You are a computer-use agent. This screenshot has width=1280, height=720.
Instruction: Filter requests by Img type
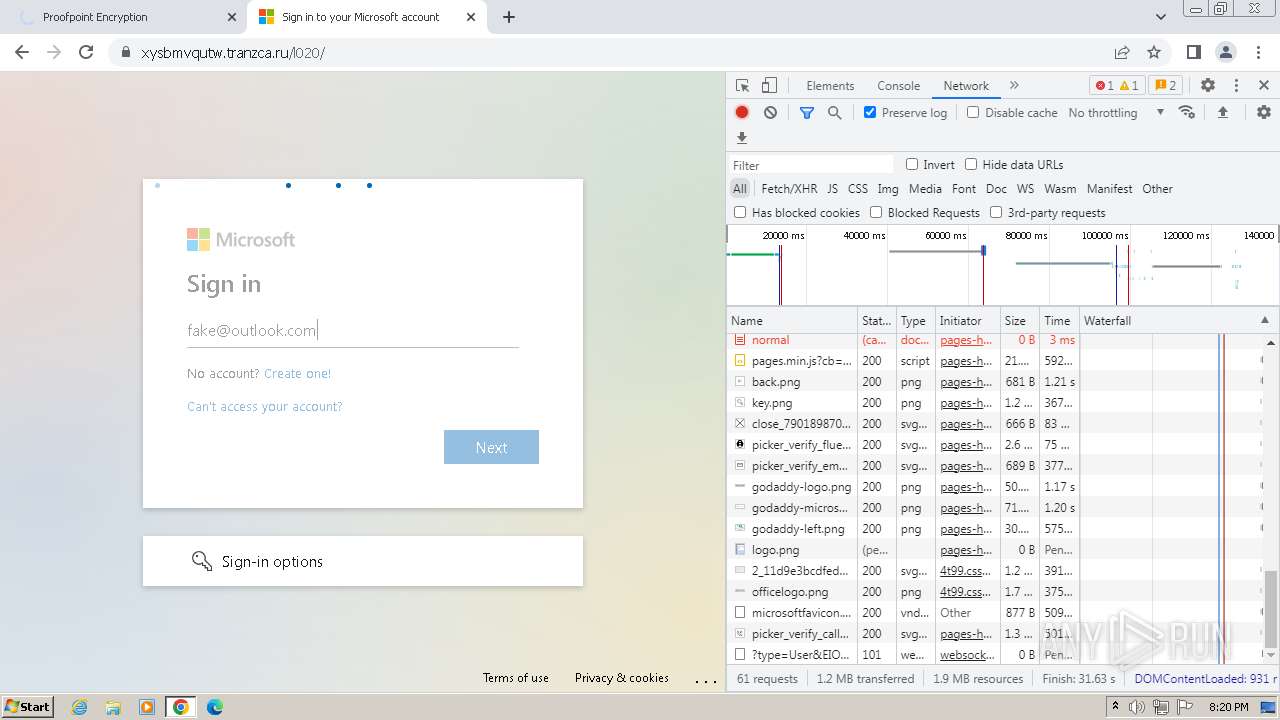888,188
